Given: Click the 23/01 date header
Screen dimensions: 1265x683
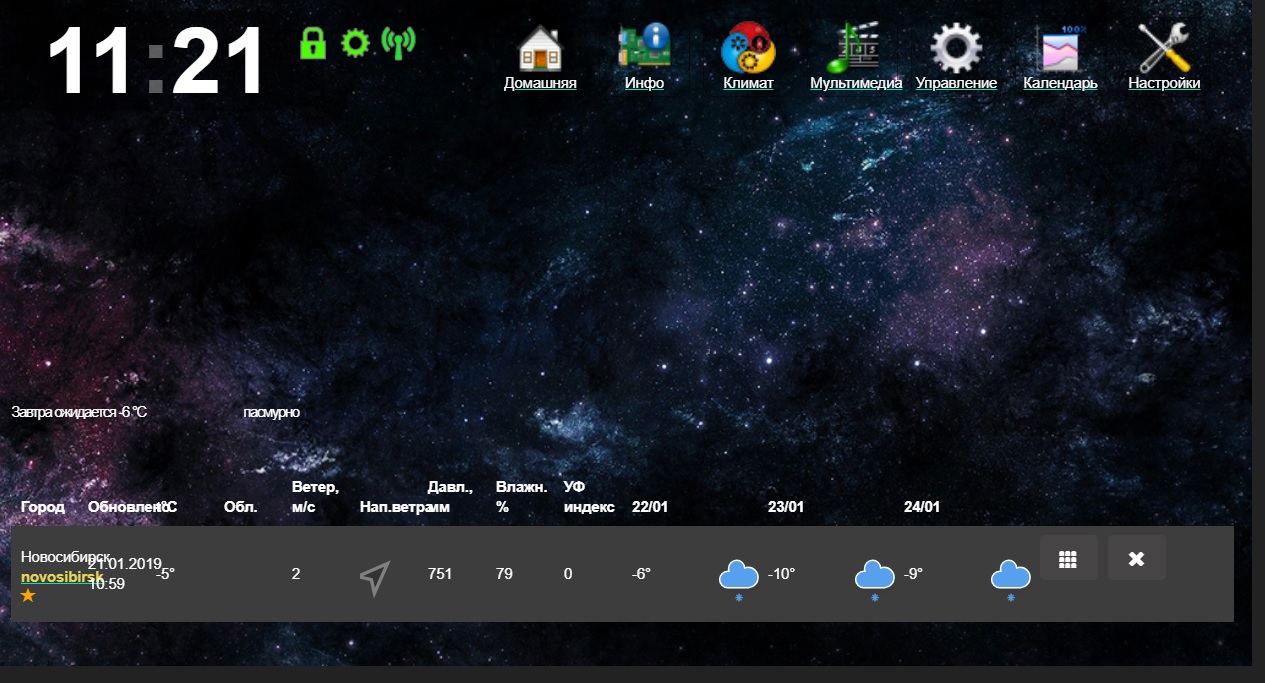Looking at the screenshot, I should tap(786, 507).
